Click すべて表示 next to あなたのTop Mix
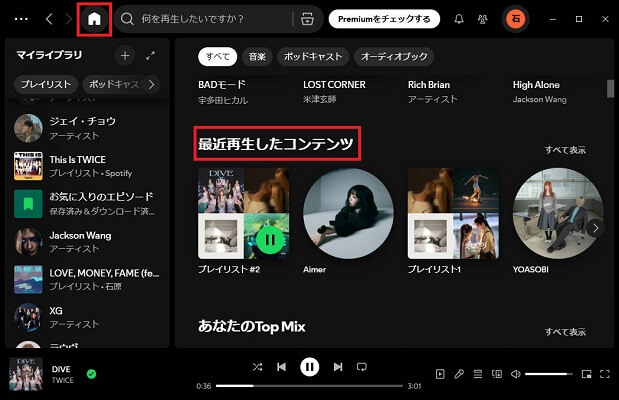The height and width of the screenshot is (400, 619). click(565, 332)
